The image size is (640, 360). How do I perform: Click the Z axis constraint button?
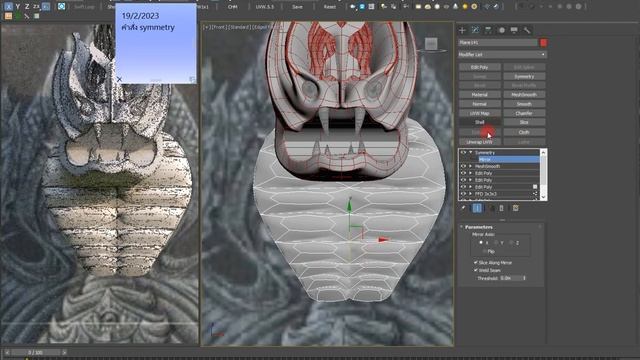pos(27,7)
